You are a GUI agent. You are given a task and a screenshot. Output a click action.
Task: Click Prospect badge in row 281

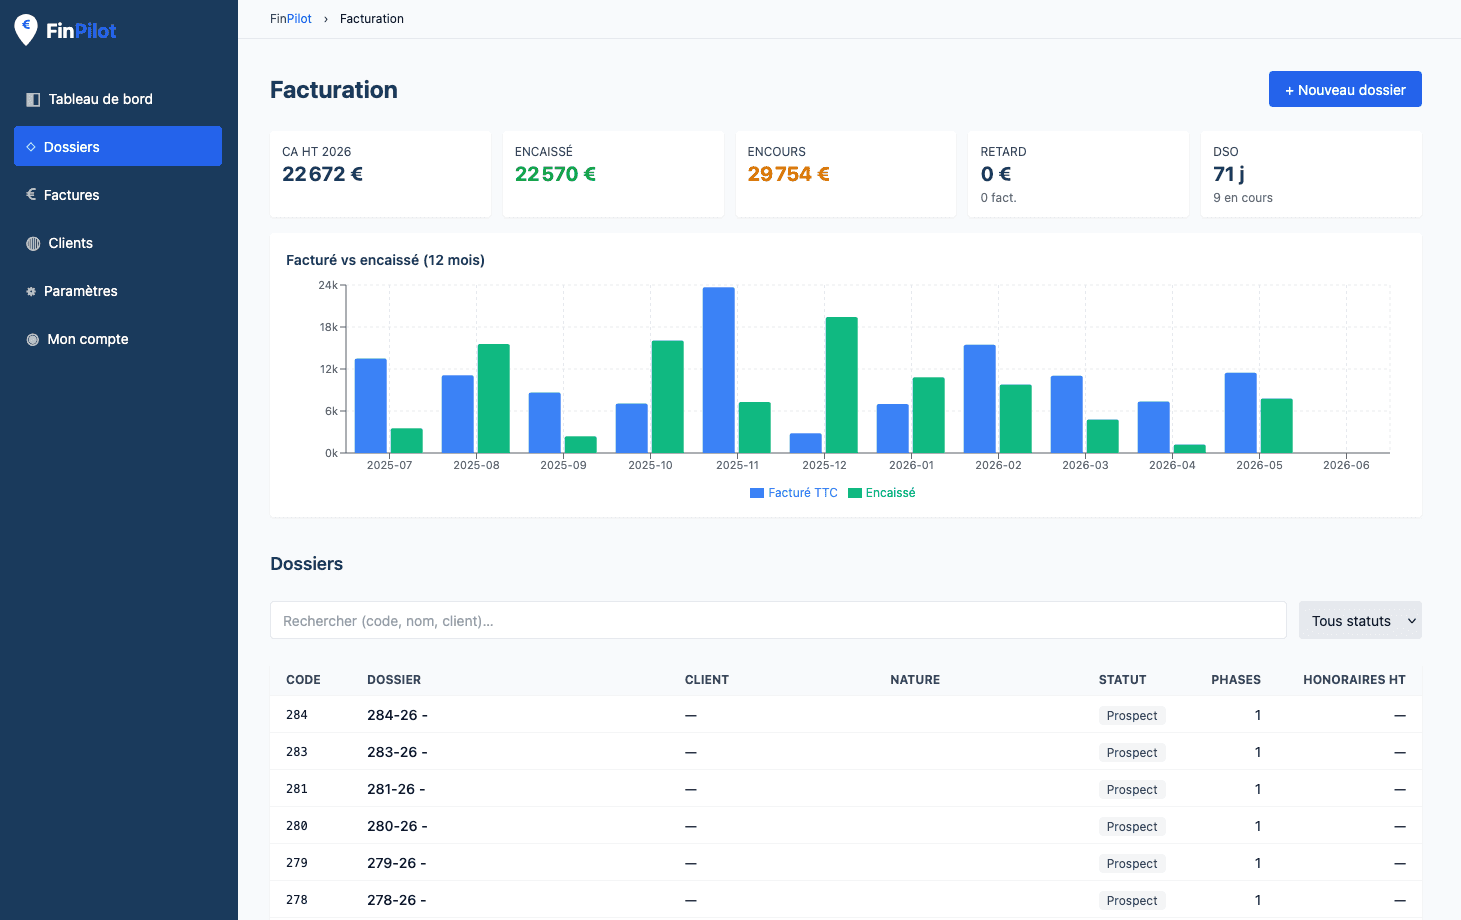(1132, 790)
